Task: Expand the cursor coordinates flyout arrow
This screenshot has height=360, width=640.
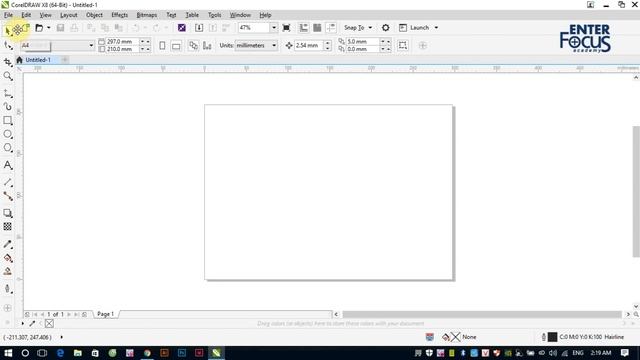Action: (61, 337)
